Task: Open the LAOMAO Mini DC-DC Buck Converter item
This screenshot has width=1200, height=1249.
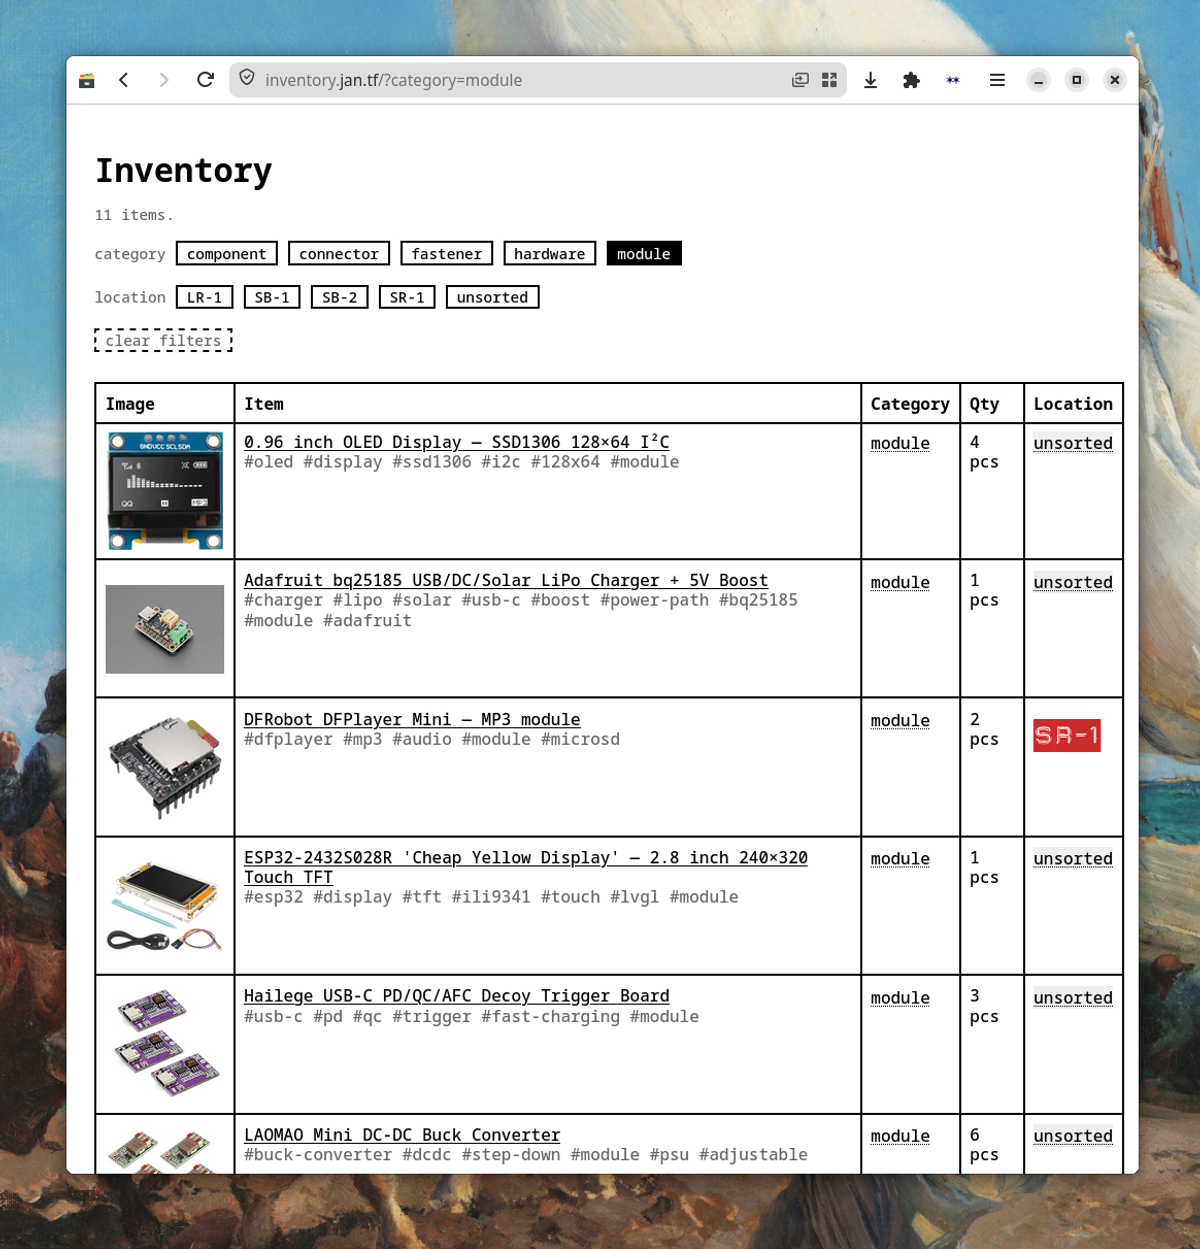Action: (x=402, y=1135)
